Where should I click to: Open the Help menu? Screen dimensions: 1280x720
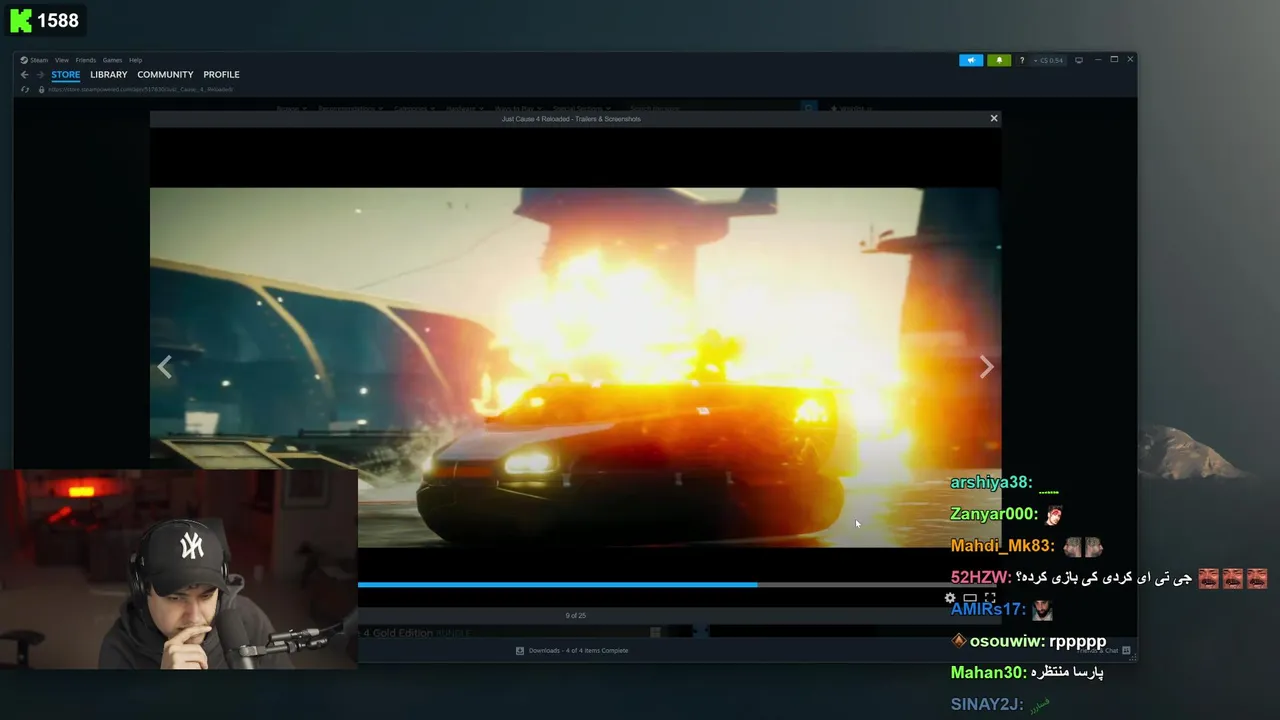[135, 60]
